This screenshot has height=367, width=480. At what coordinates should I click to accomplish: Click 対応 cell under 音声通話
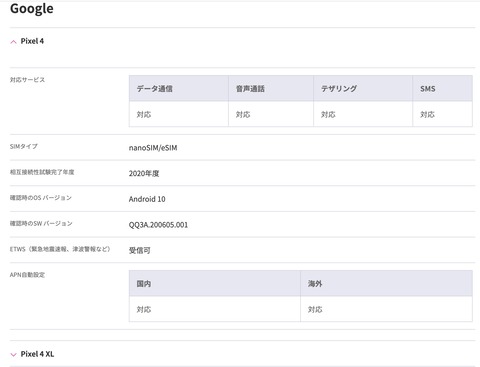click(271, 114)
